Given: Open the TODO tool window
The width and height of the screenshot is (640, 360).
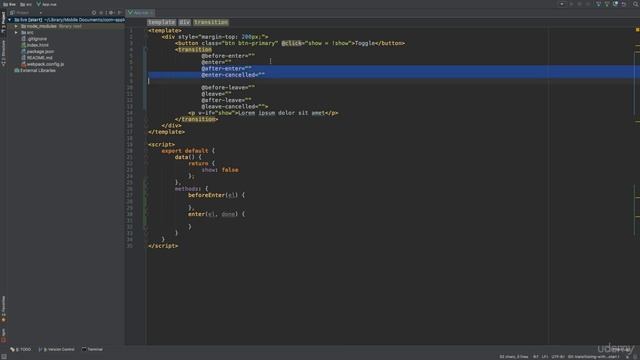Looking at the screenshot, I should (20, 349).
